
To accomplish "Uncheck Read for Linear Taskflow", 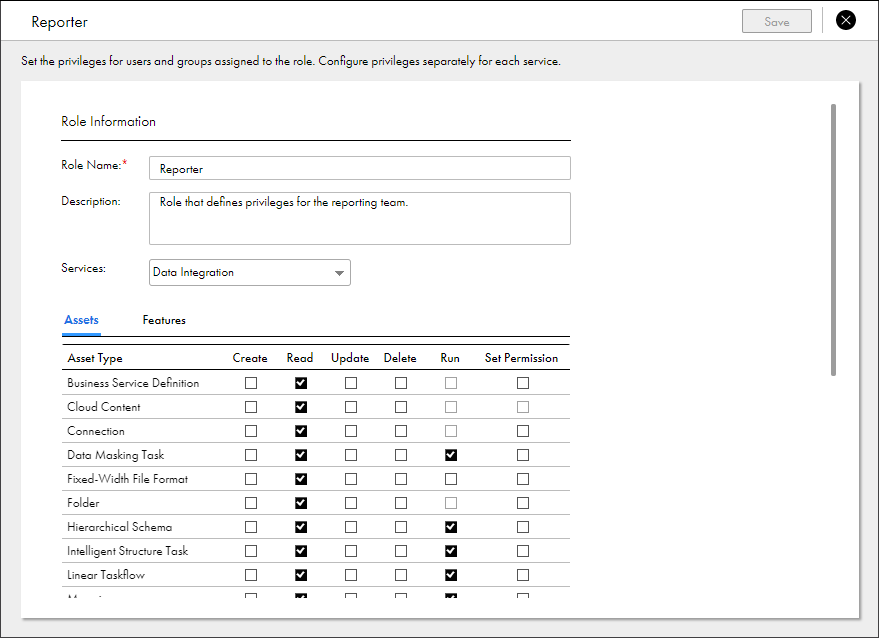I will click(x=301, y=576).
